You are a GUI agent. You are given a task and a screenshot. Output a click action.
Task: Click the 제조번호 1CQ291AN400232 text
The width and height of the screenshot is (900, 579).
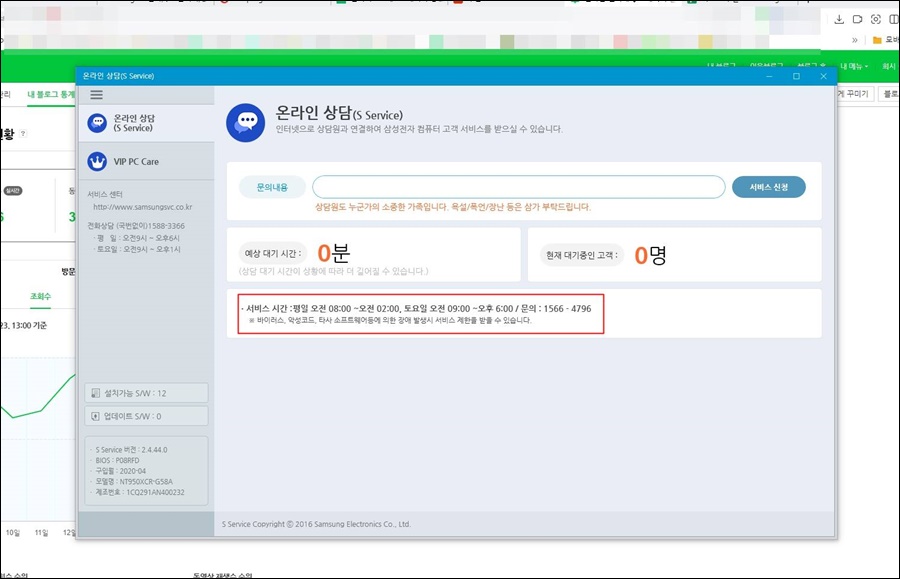tap(139, 492)
